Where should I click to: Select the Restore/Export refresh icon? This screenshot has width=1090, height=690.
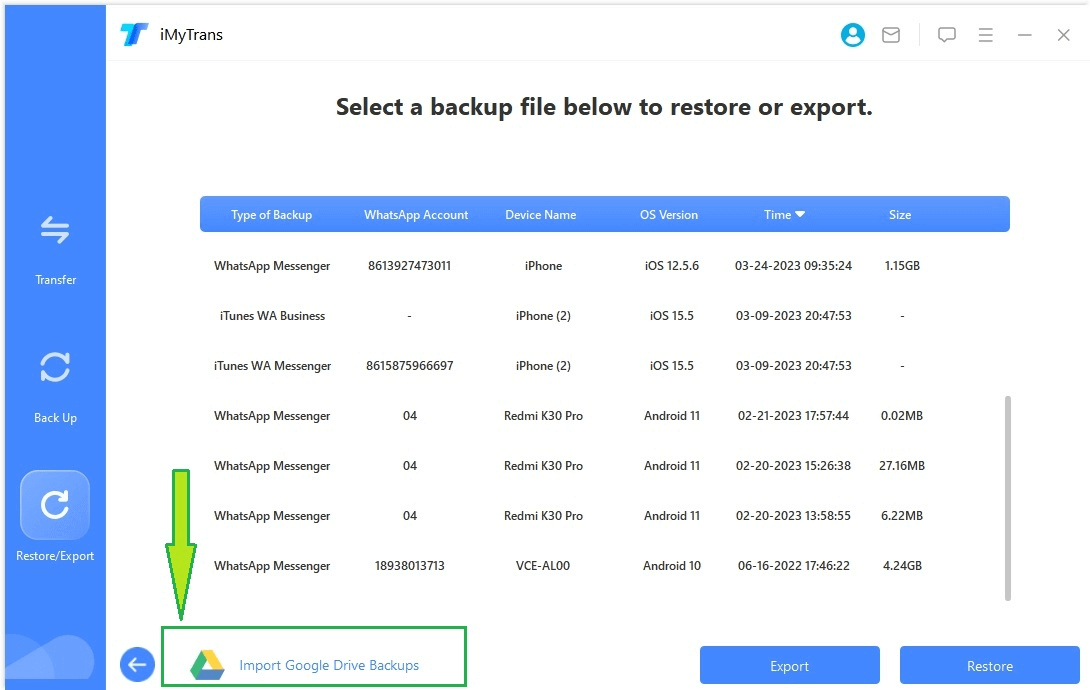(x=55, y=505)
